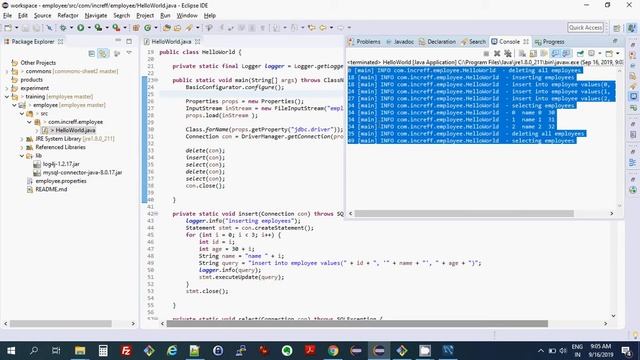Click Collapse All in Package Explorer
This screenshot has height=360, width=640.
tap(91, 53)
